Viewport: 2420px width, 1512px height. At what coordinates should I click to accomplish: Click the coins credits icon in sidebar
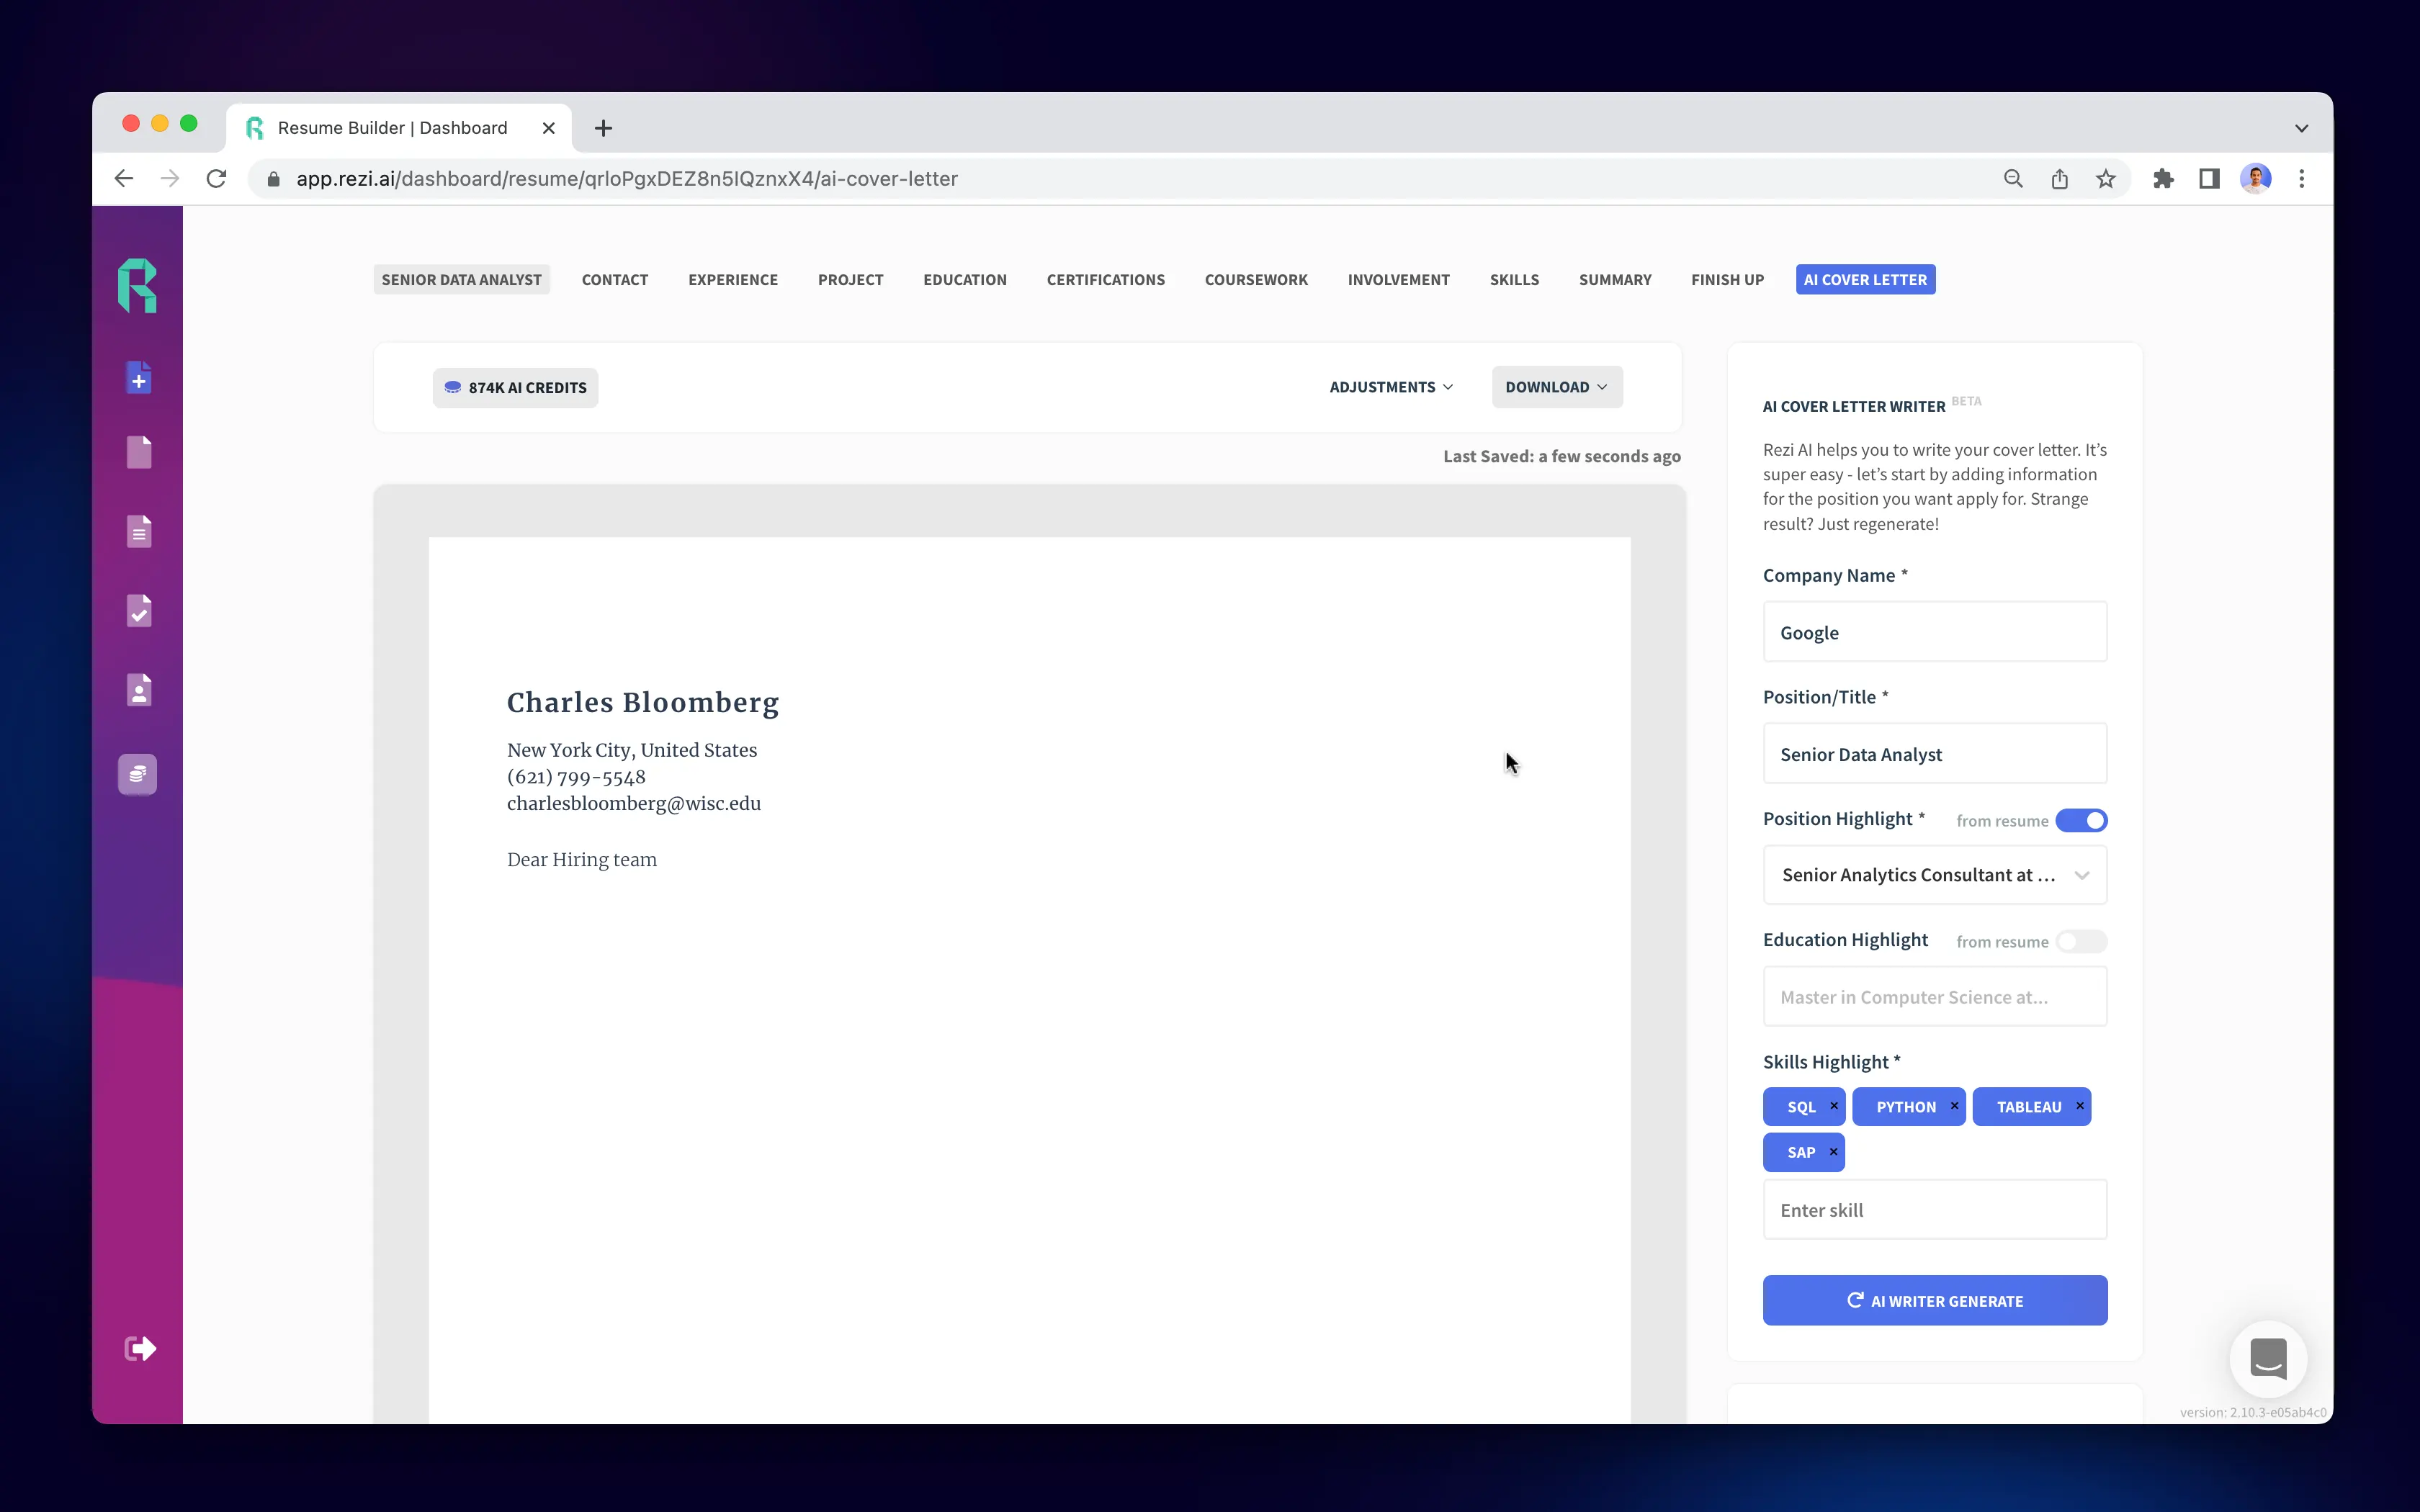point(138,774)
